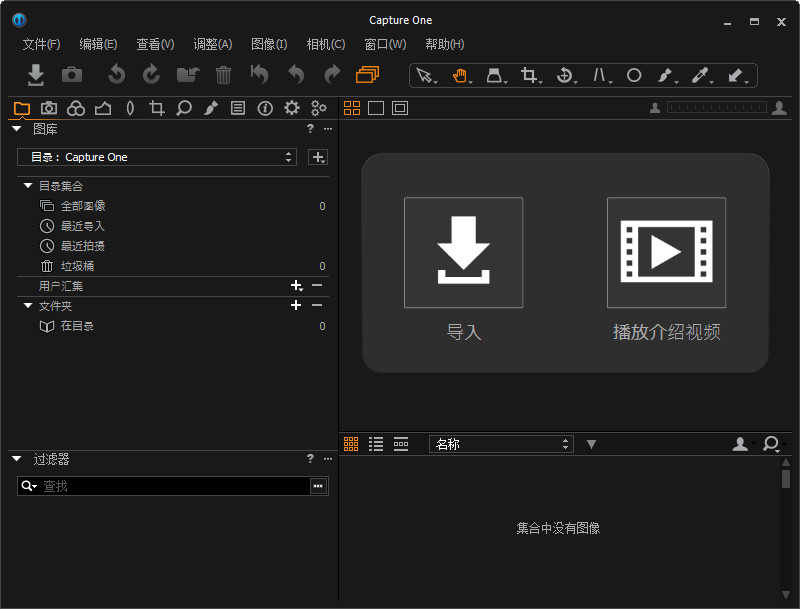This screenshot has width=800, height=609.
Task: Click the minus button beside 文件夹
Action: tap(317, 306)
